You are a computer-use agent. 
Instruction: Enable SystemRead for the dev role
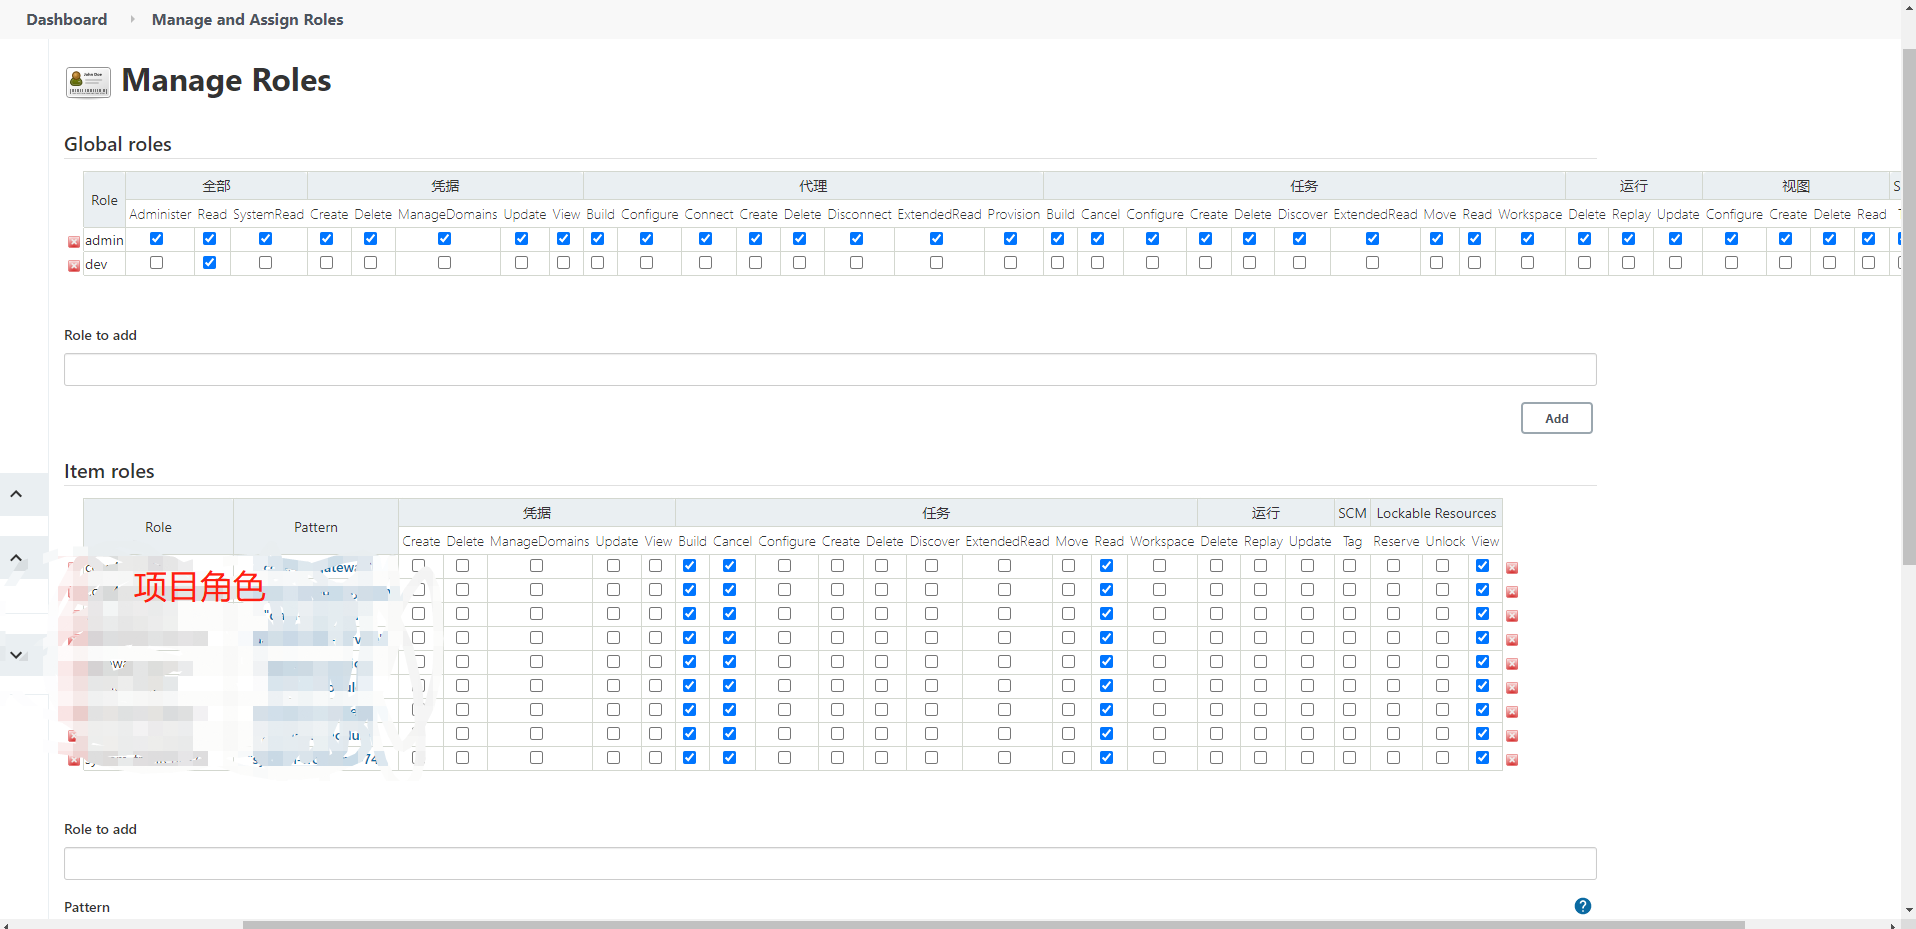point(265,262)
